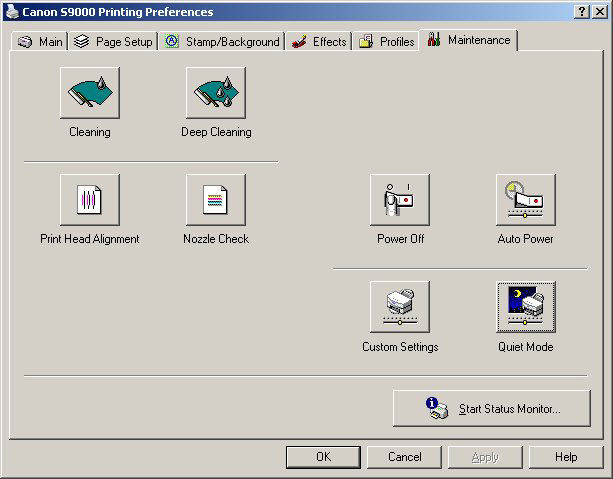Screen dimensions: 613x479
Task: Confirm with the OK button
Action: 323,457
